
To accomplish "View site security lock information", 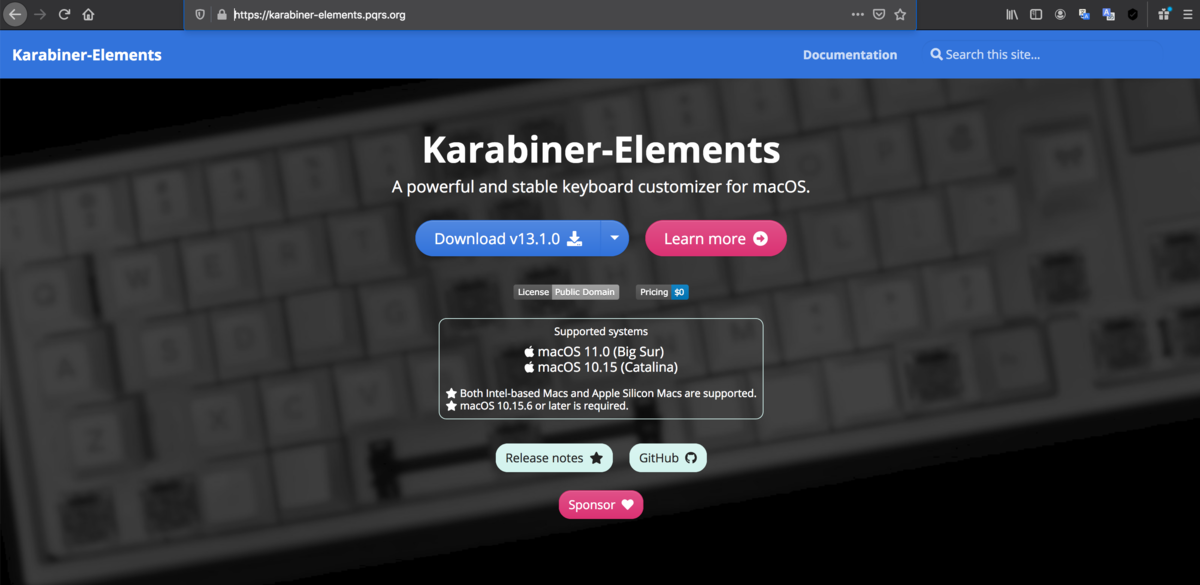I will point(221,15).
